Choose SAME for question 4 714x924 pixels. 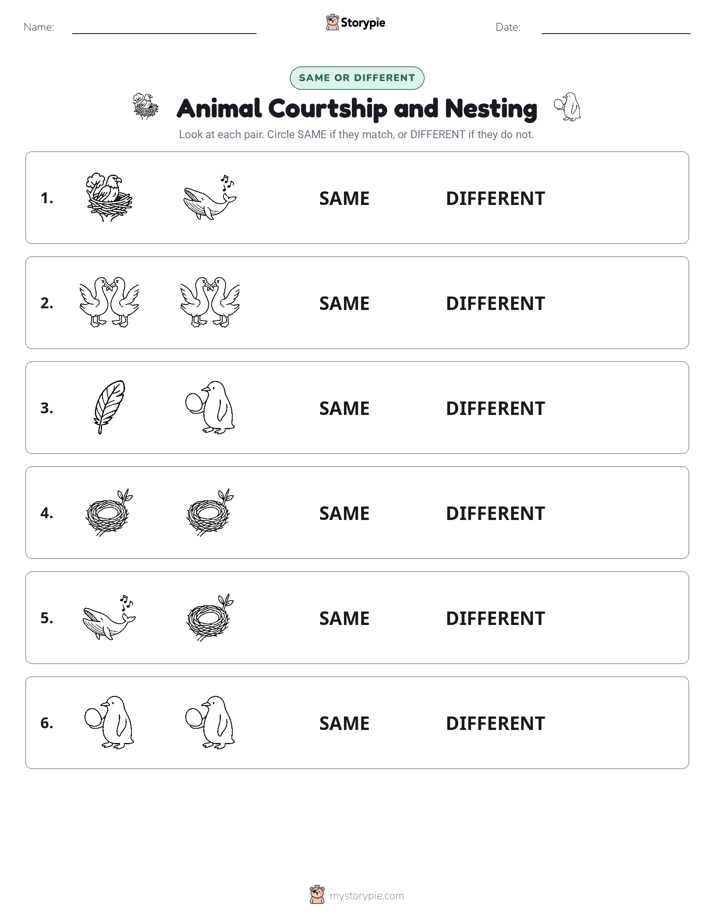(x=344, y=513)
